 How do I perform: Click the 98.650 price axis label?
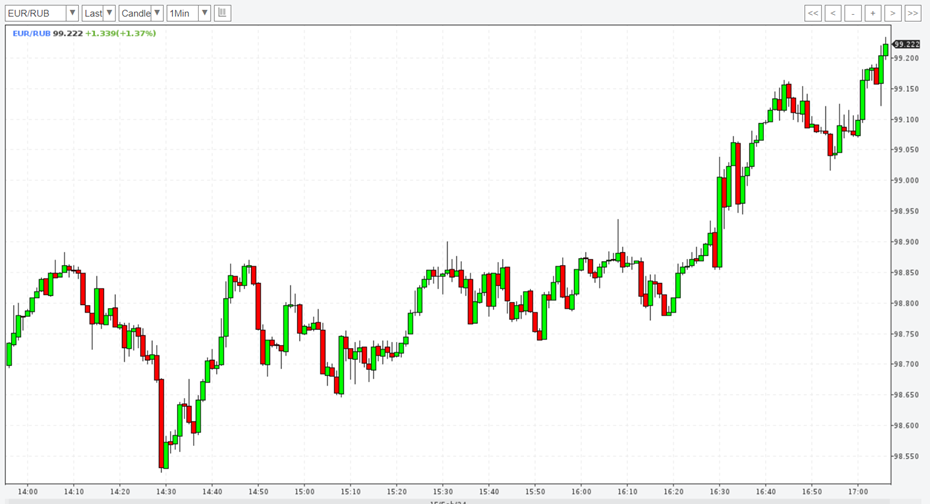click(x=906, y=395)
